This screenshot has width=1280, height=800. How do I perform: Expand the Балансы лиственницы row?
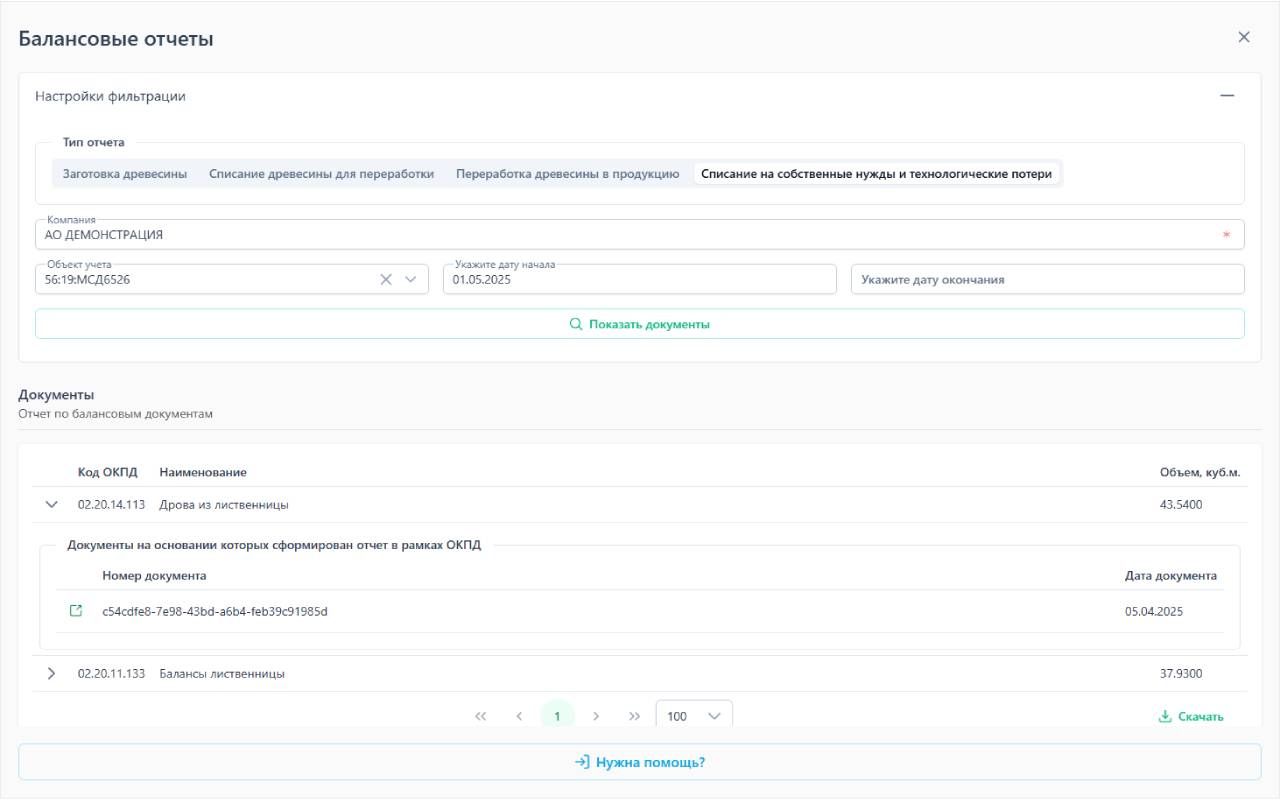52,674
